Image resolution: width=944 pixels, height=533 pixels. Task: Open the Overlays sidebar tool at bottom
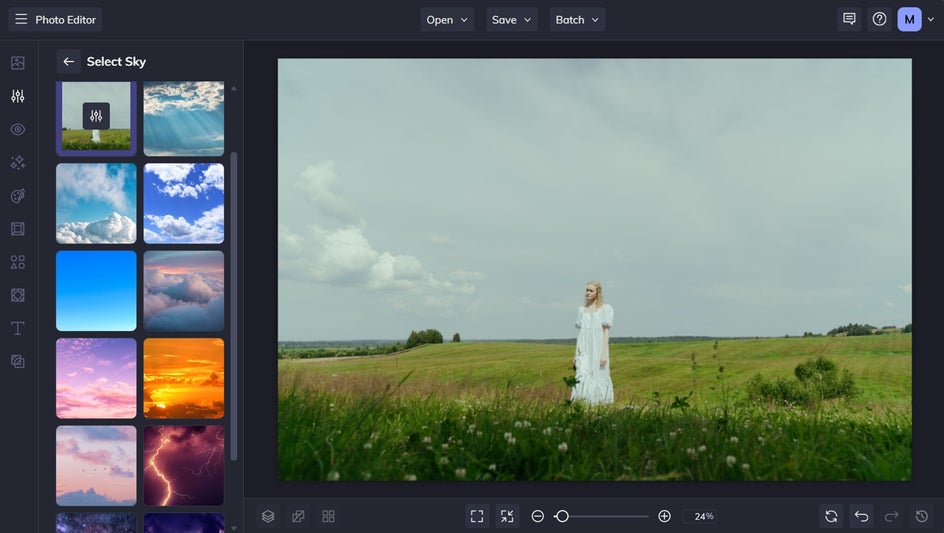17,361
